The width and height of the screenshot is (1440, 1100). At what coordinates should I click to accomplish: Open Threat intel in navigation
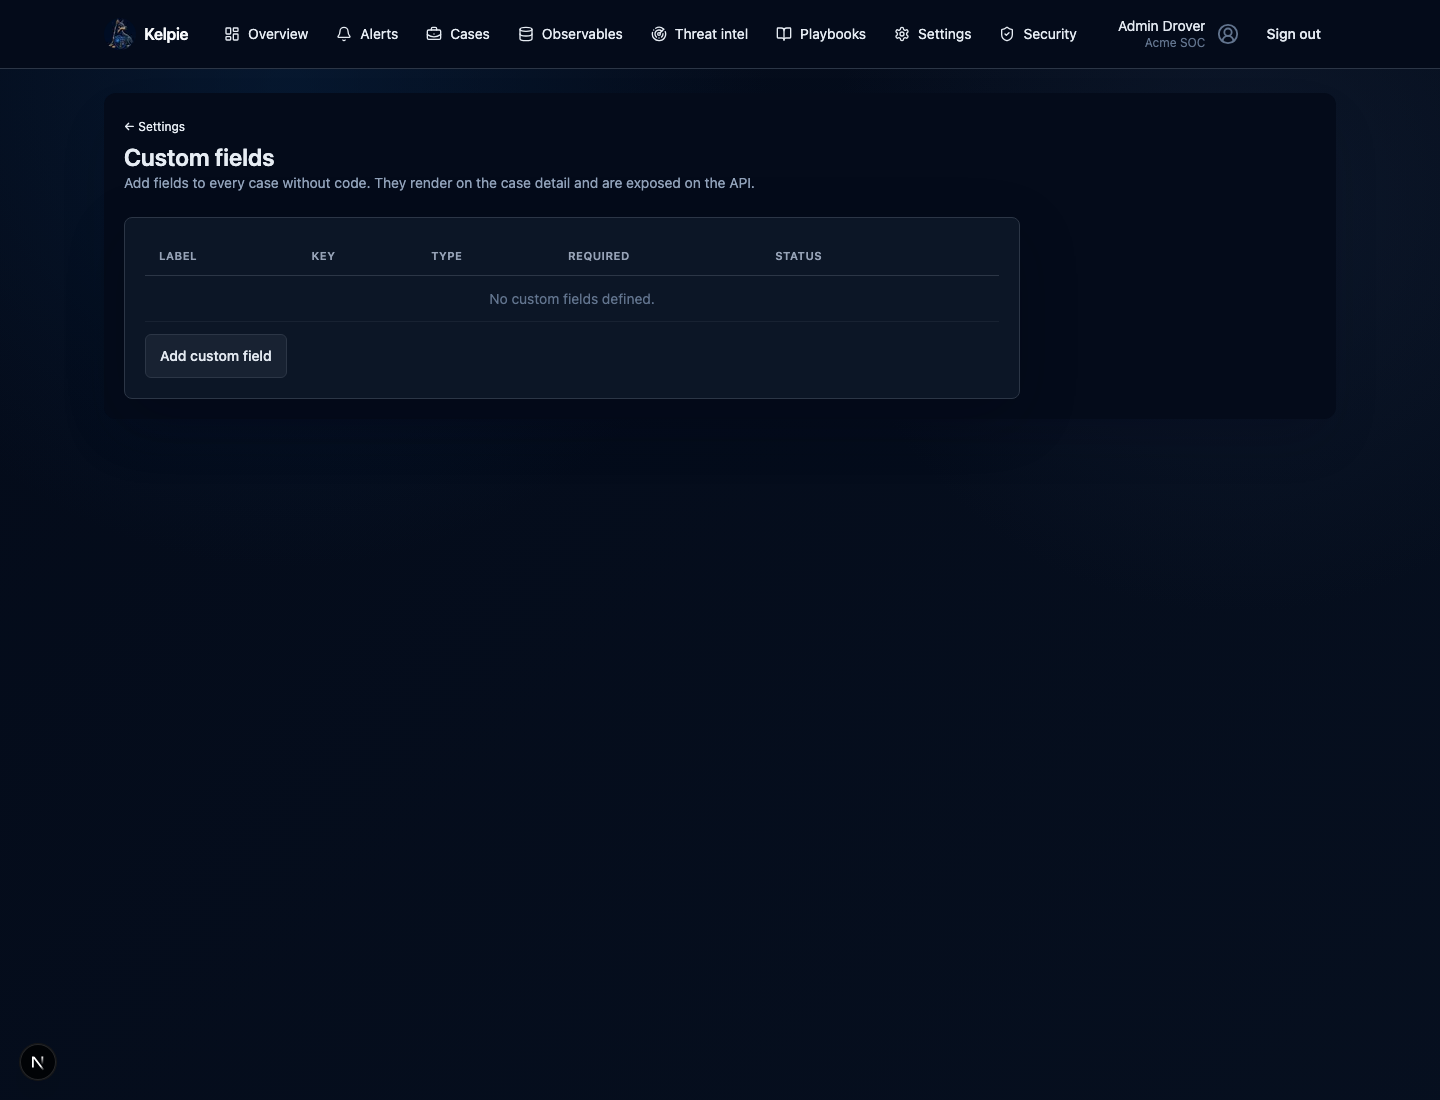click(x=699, y=34)
